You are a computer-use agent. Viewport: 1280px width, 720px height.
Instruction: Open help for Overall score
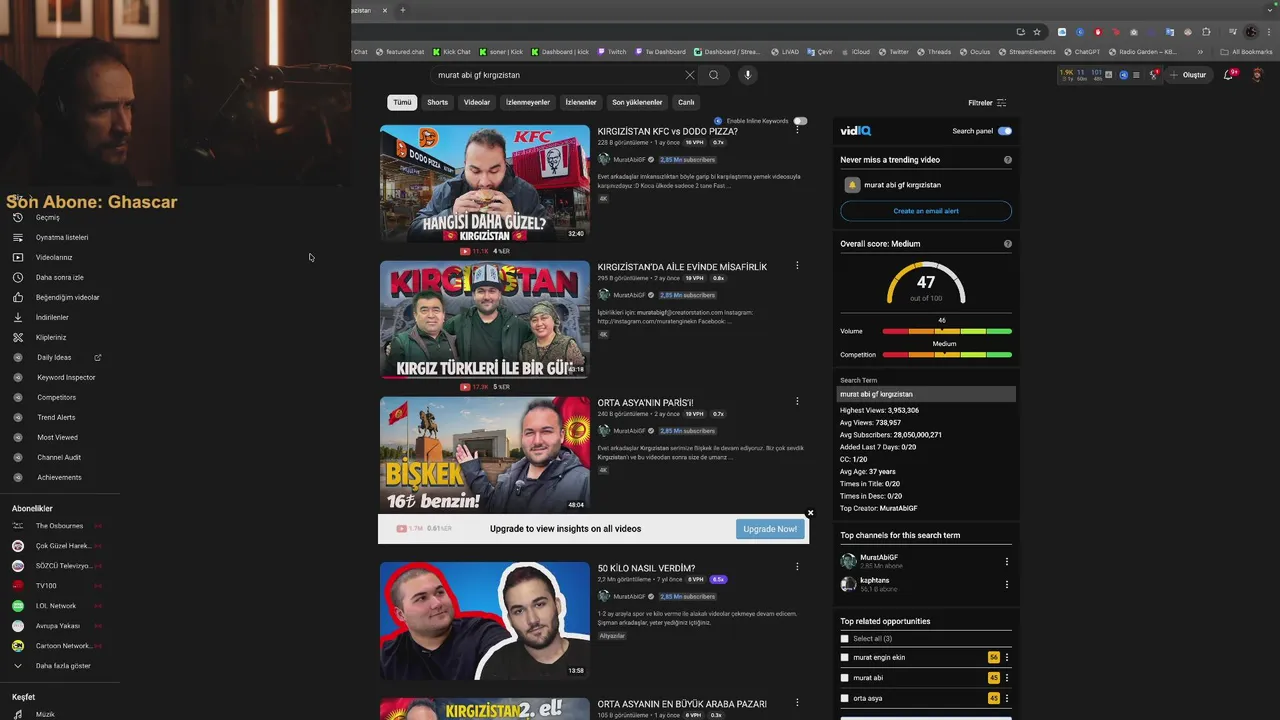click(x=1008, y=244)
